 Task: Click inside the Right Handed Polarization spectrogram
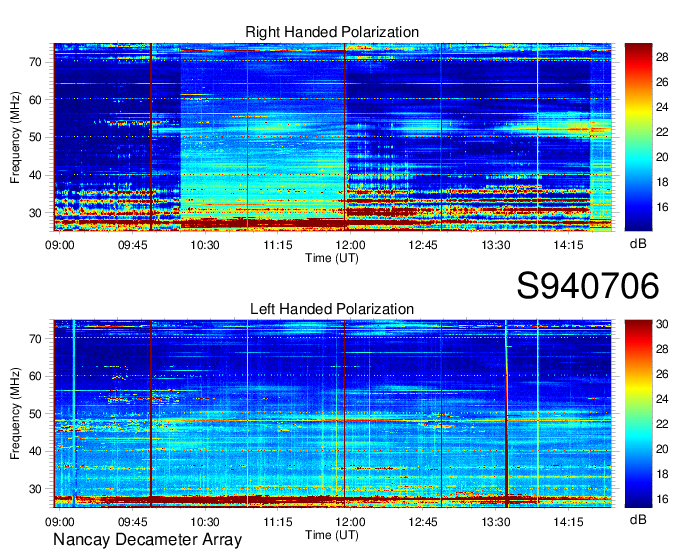click(x=332, y=137)
